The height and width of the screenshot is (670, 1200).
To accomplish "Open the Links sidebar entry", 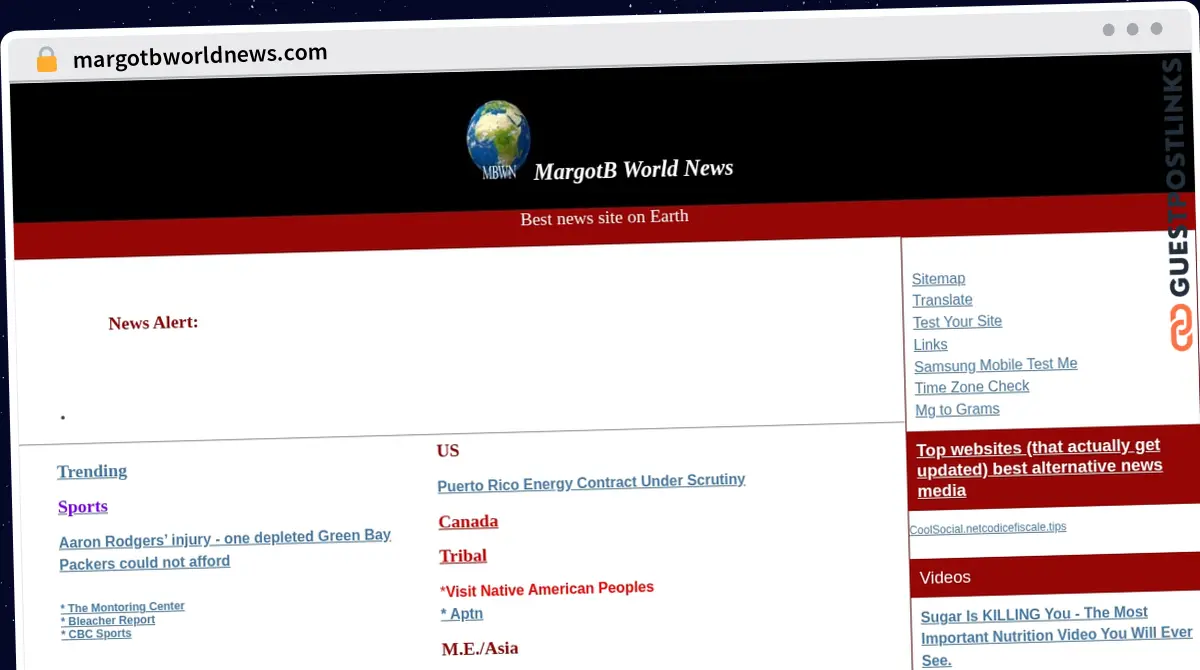I will click(930, 344).
